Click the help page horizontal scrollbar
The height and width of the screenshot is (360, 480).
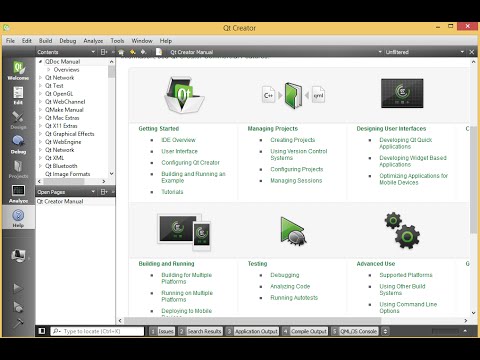coord(252,320)
